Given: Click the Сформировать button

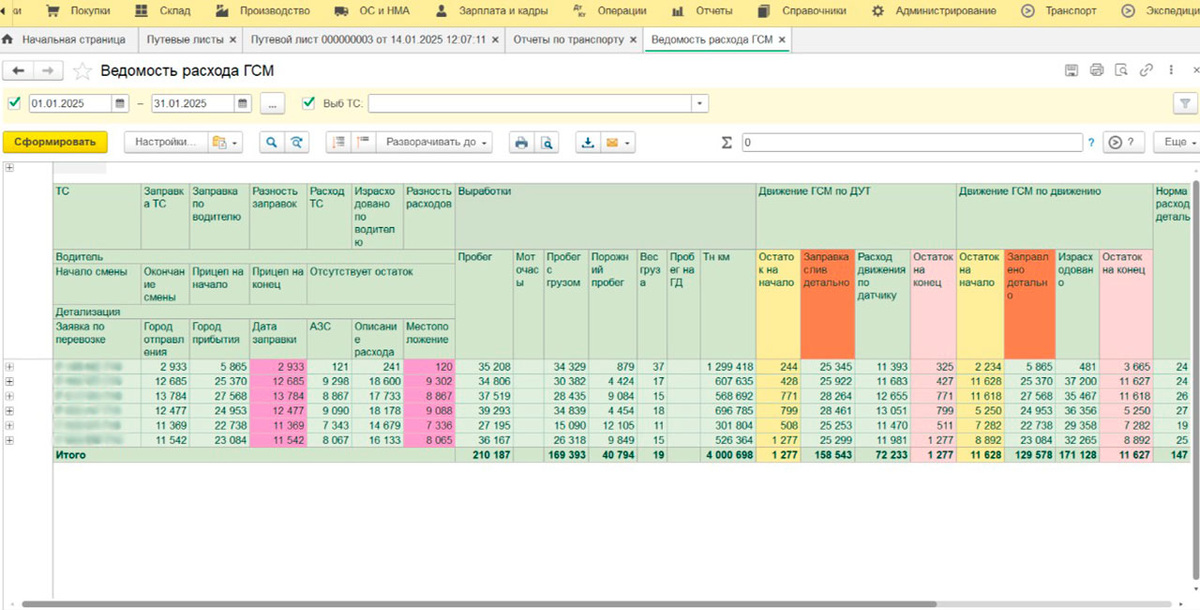Looking at the screenshot, I should coord(54,142).
